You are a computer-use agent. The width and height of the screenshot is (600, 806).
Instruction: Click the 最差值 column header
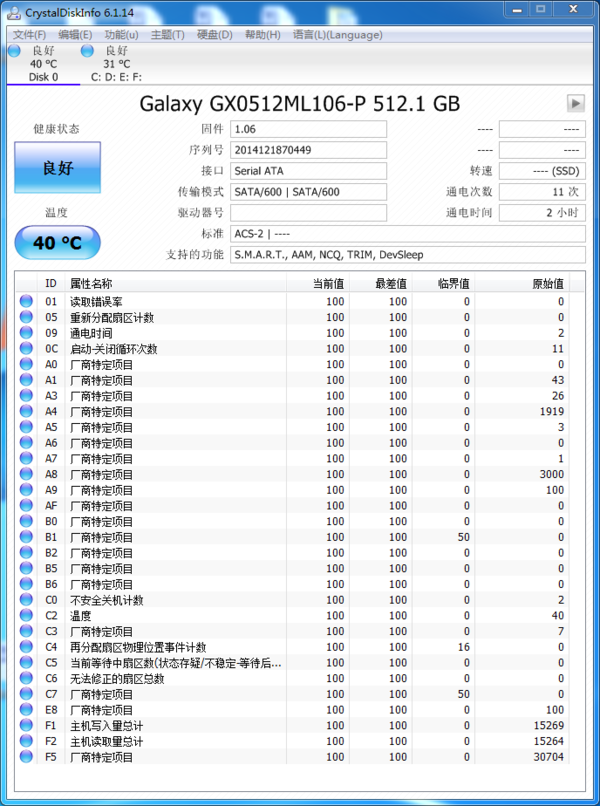(380, 283)
